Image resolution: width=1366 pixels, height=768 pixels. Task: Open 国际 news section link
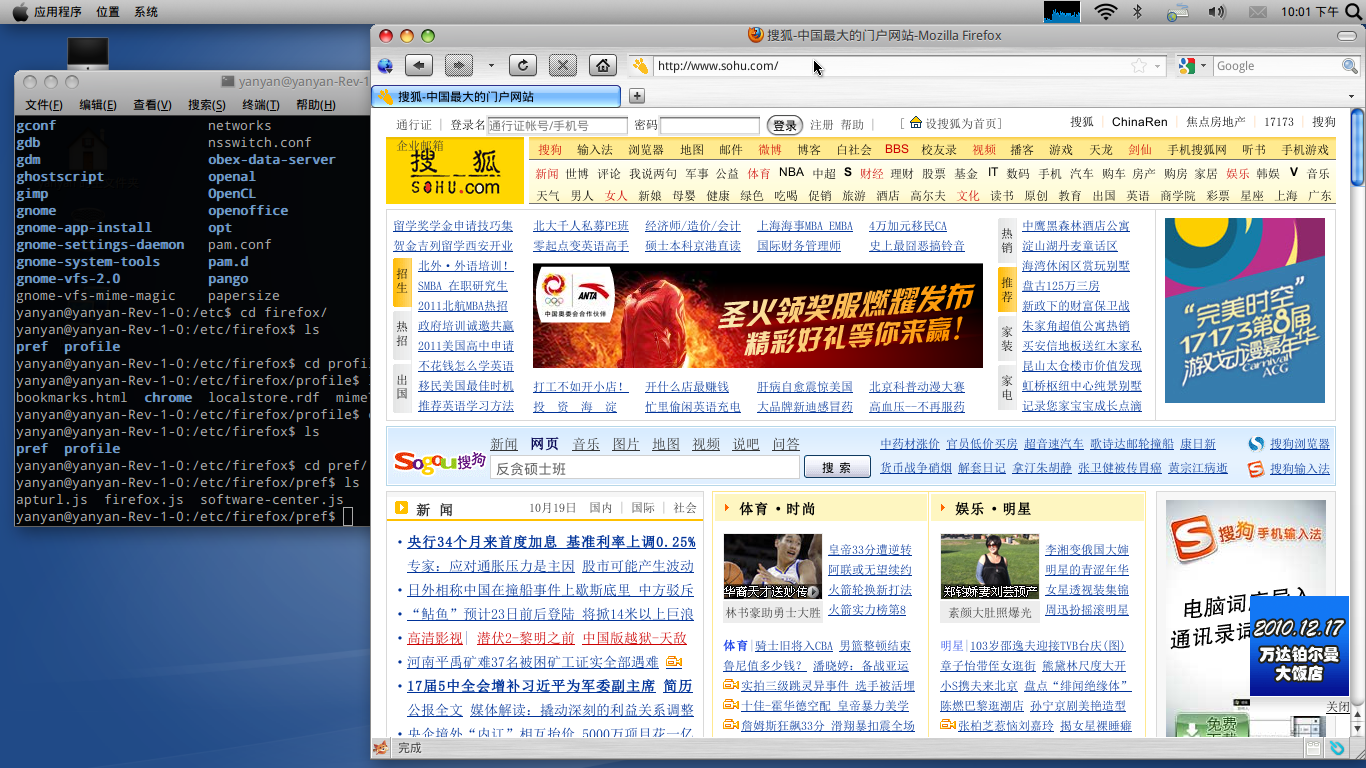pyautogui.click(x=643, y=508)
